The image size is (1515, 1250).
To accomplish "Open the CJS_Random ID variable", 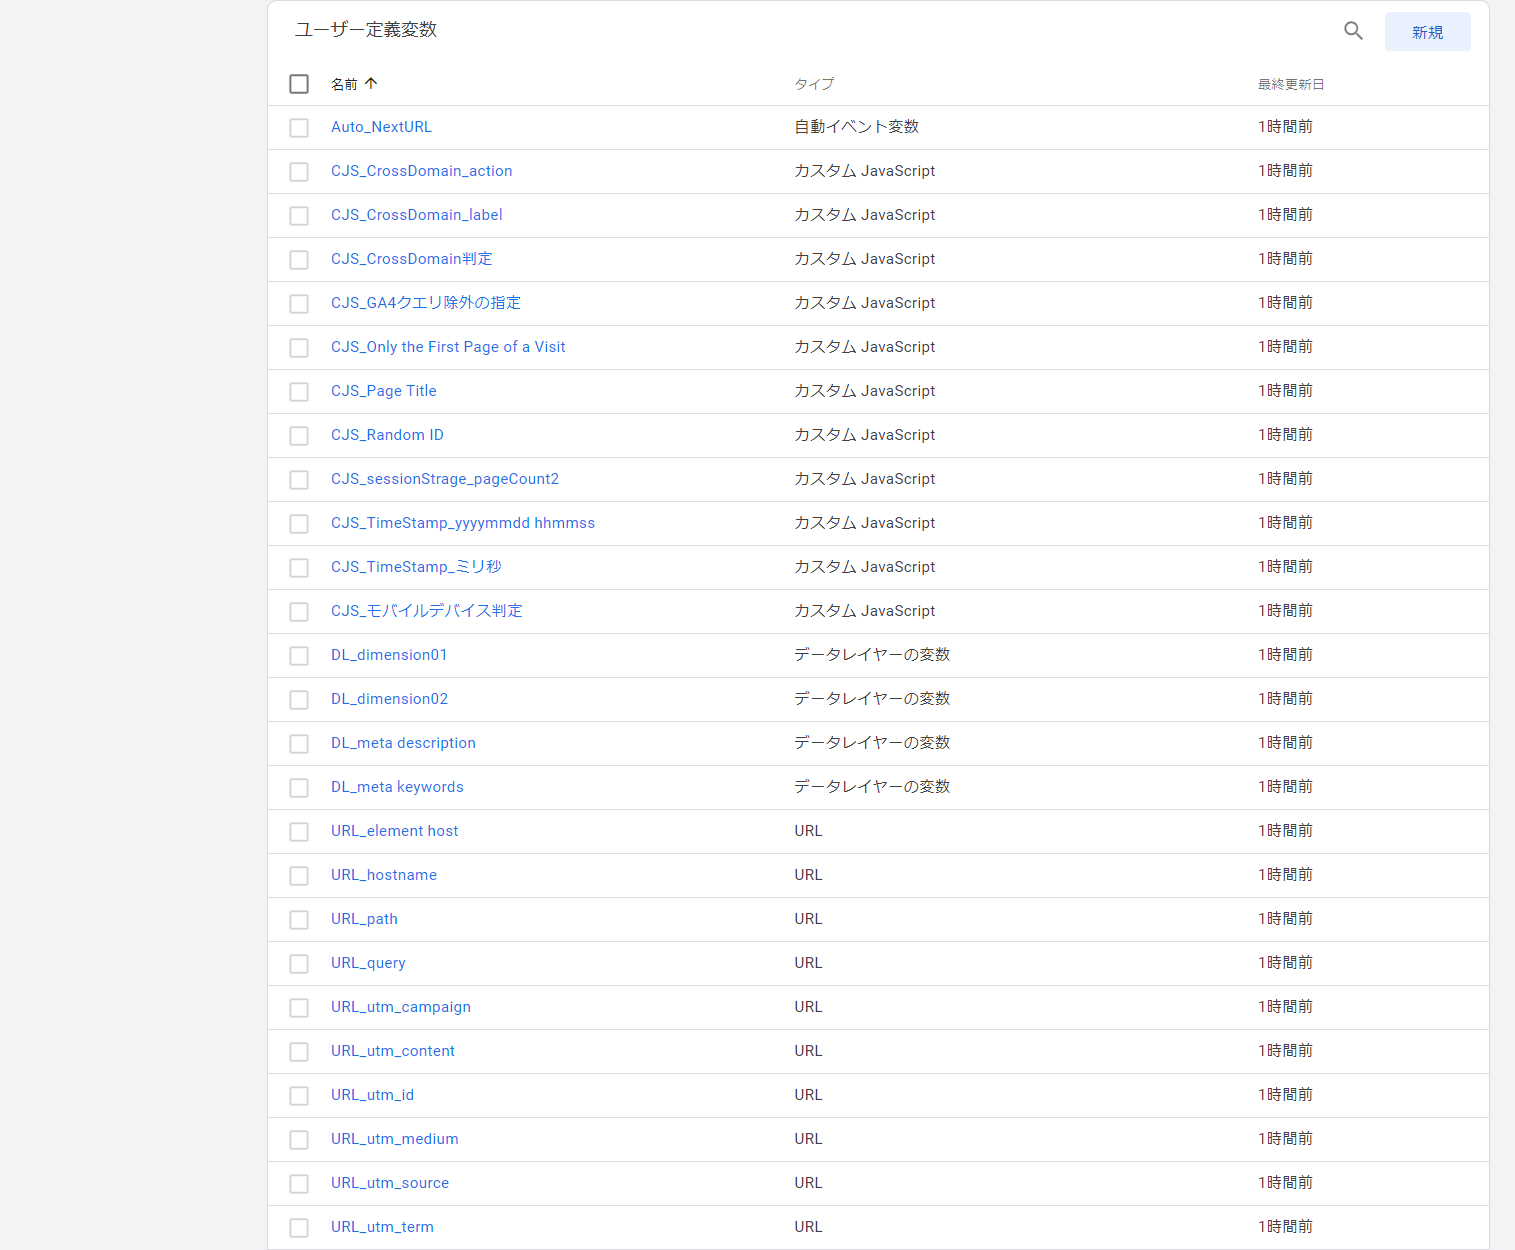I will (x=387, y=435).
